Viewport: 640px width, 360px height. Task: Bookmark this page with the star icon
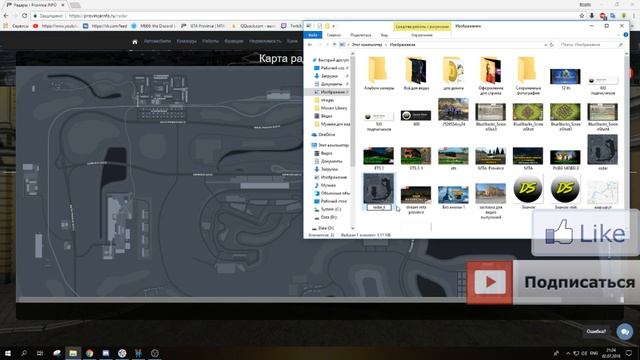click(x=582, y=16)
